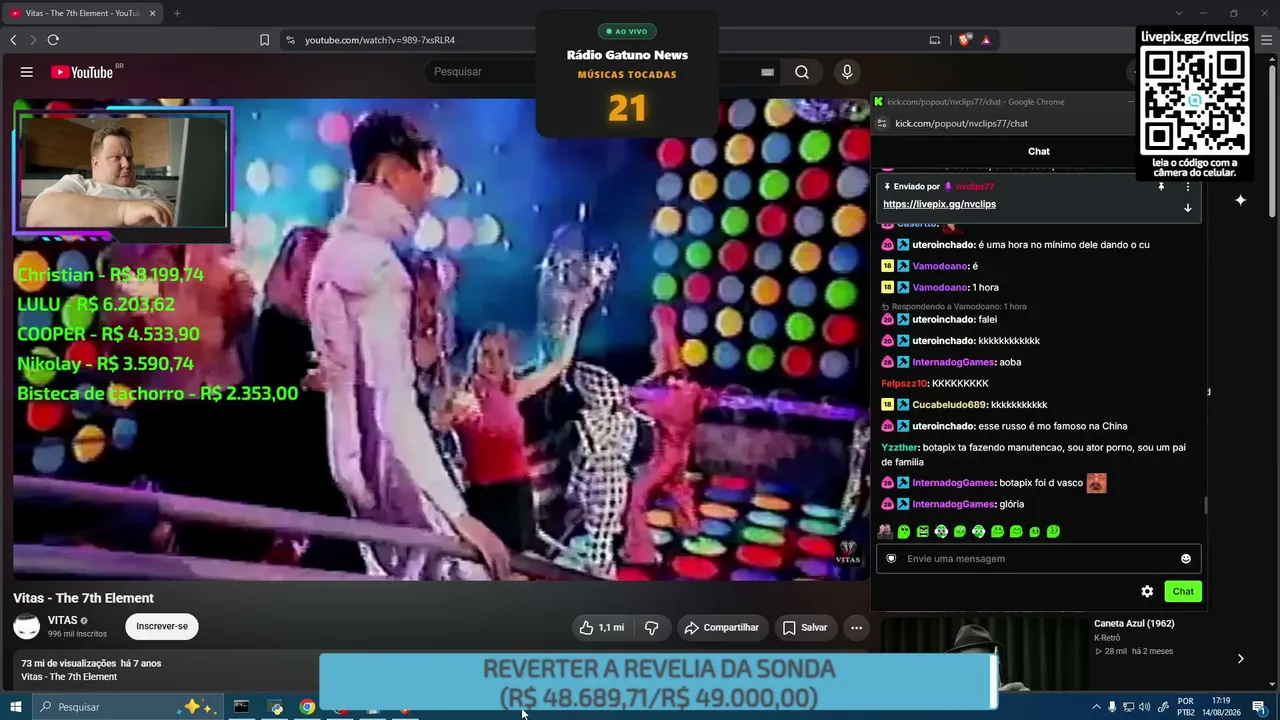Close the Vitas browser tab
This screenshot has height=720, width=1280.
tap(153, 13)
